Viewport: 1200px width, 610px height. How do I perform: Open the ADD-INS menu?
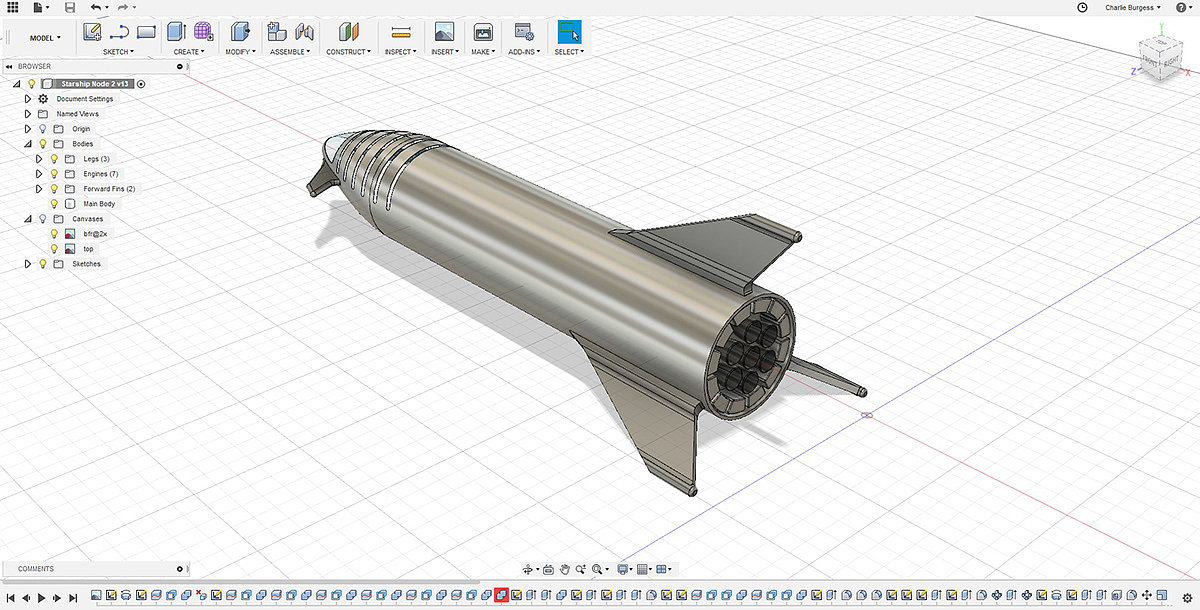(523, 52)
